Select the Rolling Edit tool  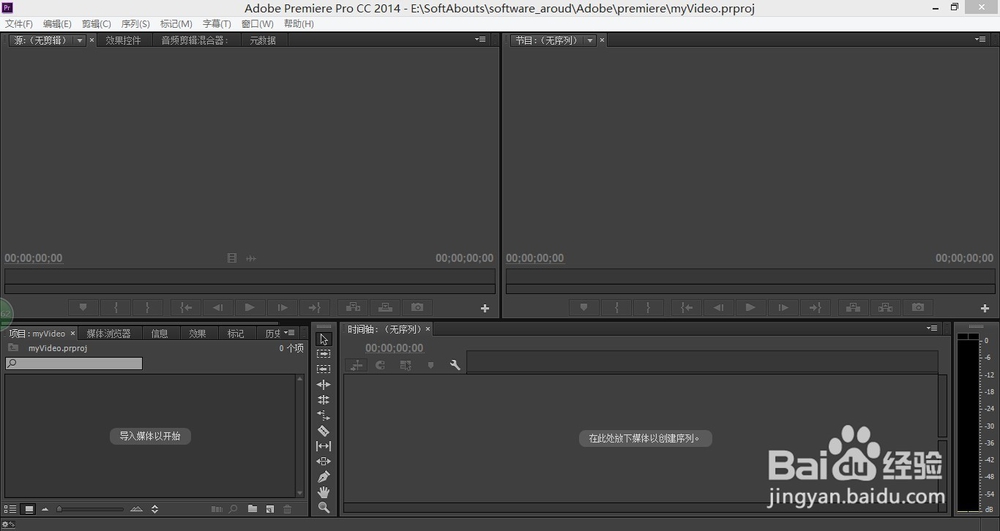point(323,400)
